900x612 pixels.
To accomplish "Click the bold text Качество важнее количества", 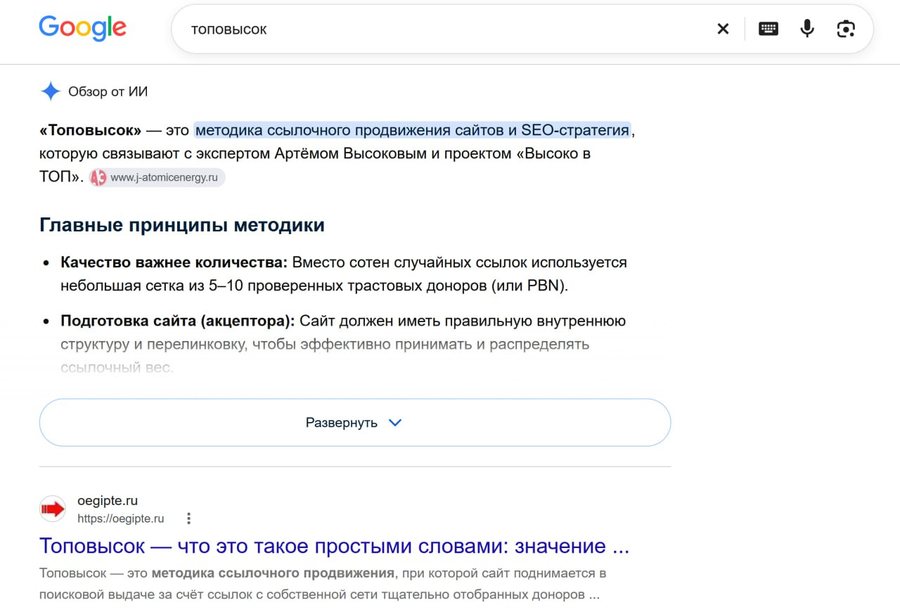I will pos(174,262).
